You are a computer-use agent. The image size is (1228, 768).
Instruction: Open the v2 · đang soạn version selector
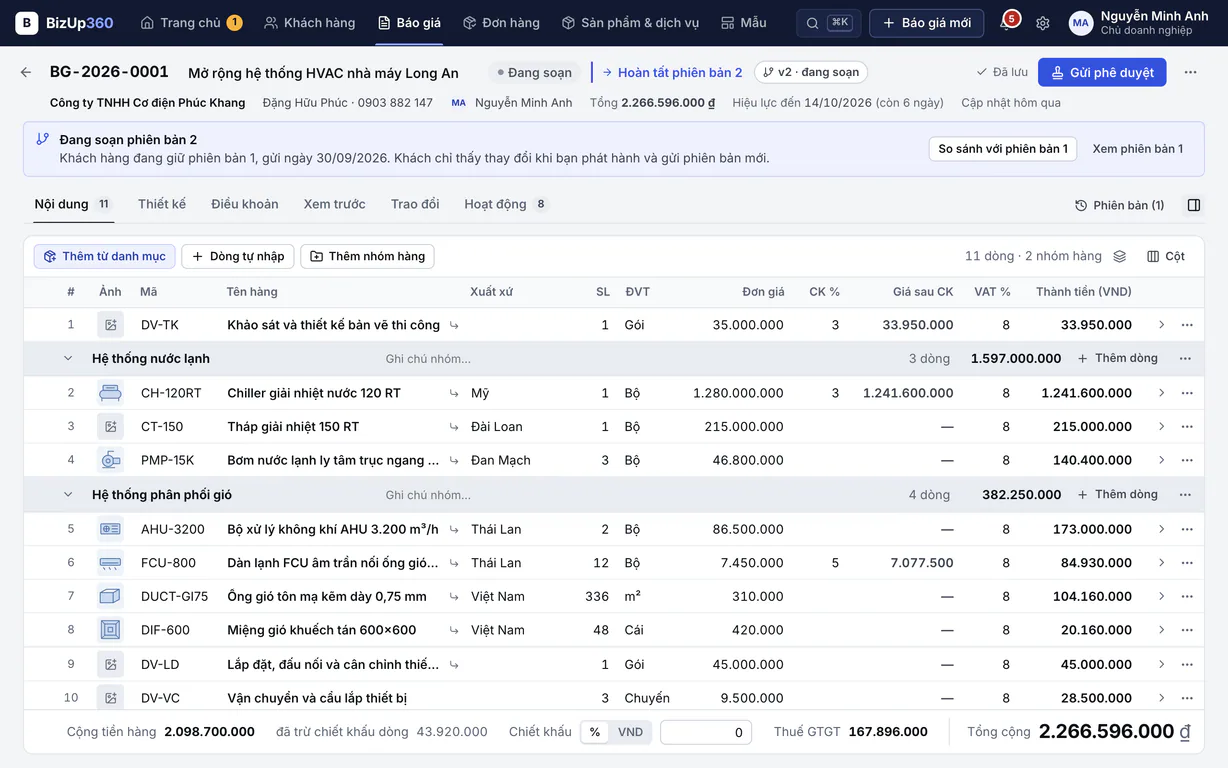811,72
